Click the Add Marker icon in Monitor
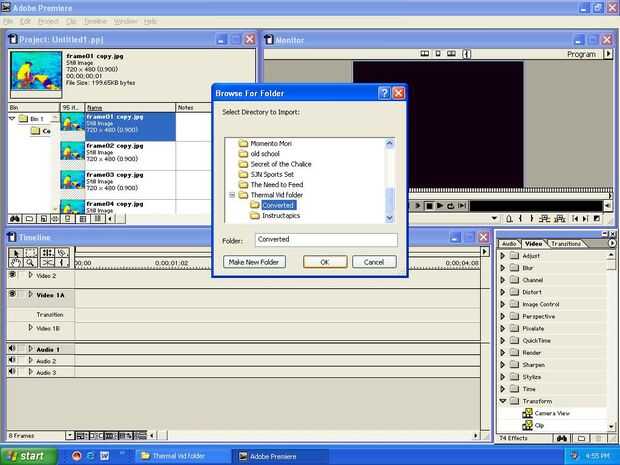Viewport: 620px width, 465px height. 509,218
